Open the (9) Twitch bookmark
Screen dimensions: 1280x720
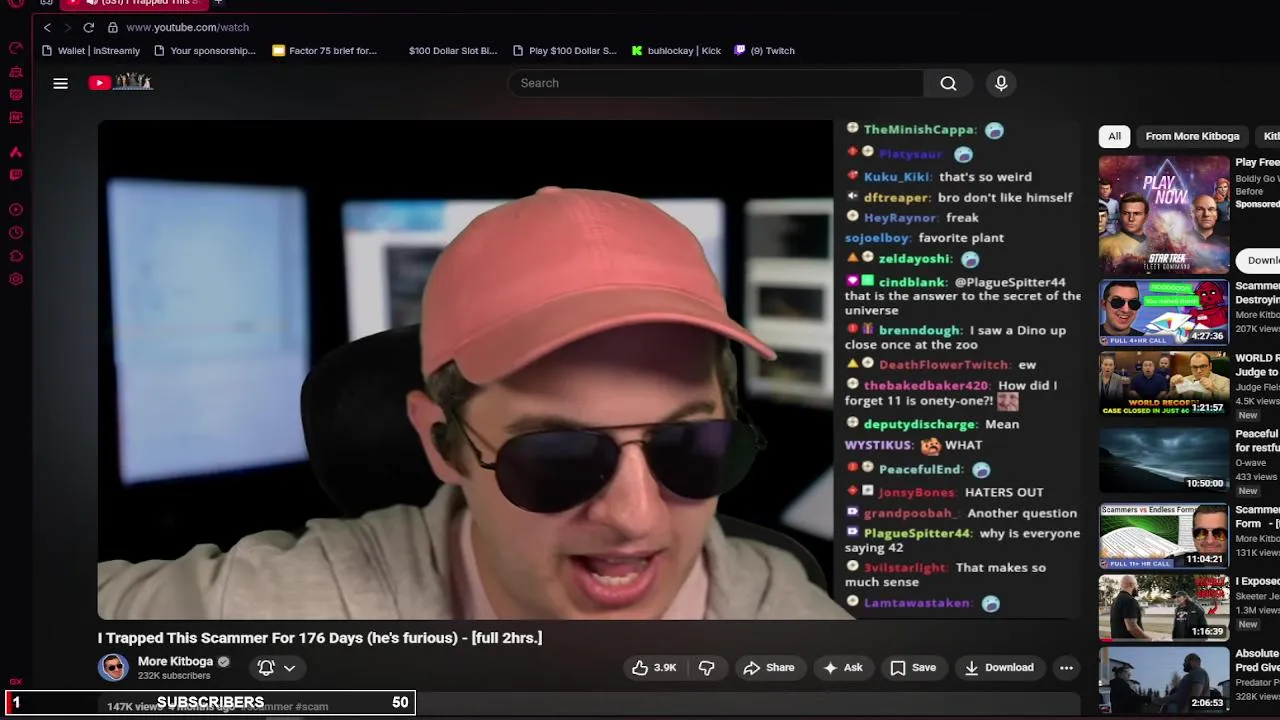pos(765,50)
